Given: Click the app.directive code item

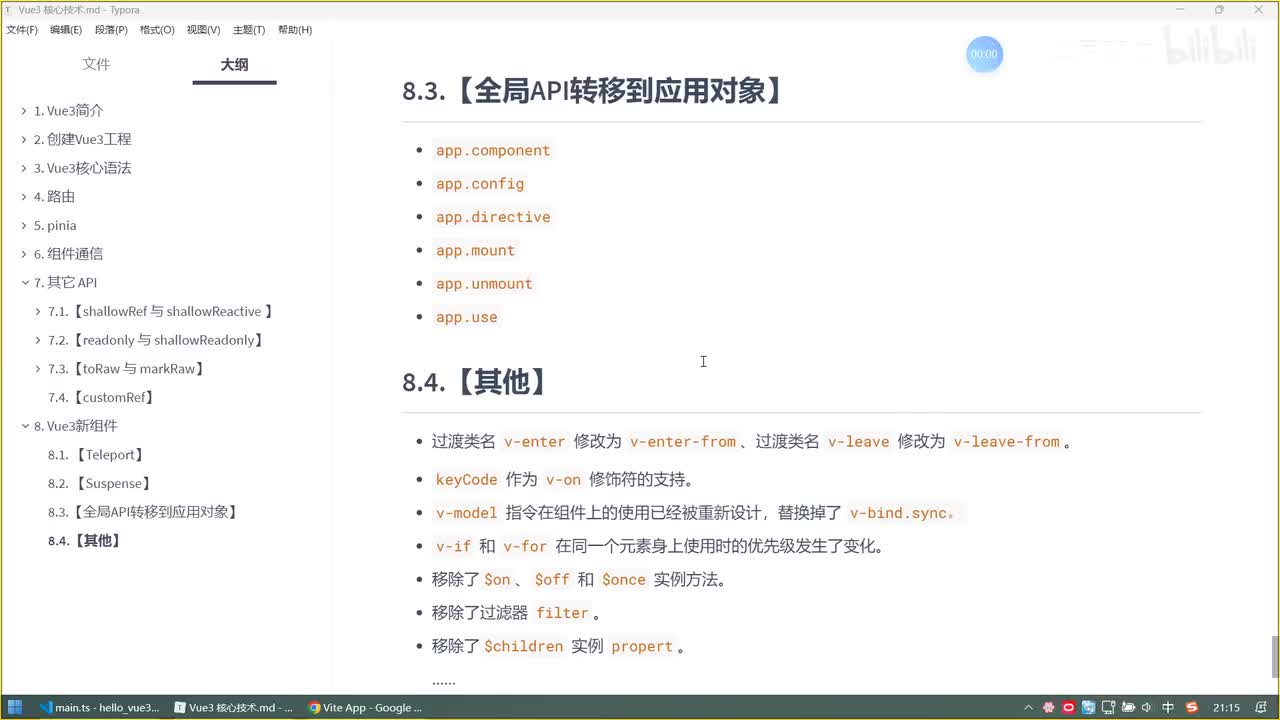Looking at the screenshot, I should 493,217.
